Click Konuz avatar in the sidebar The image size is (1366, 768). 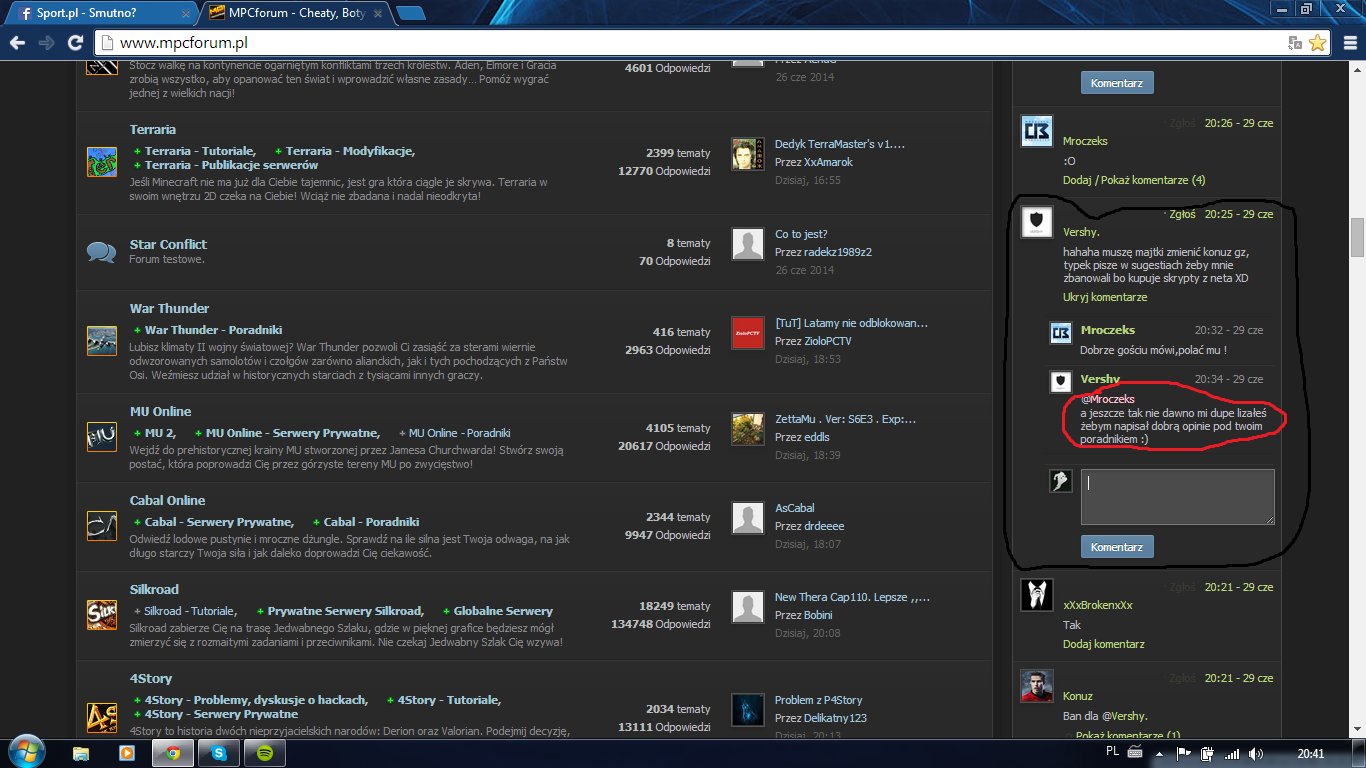pos(1037,686)
